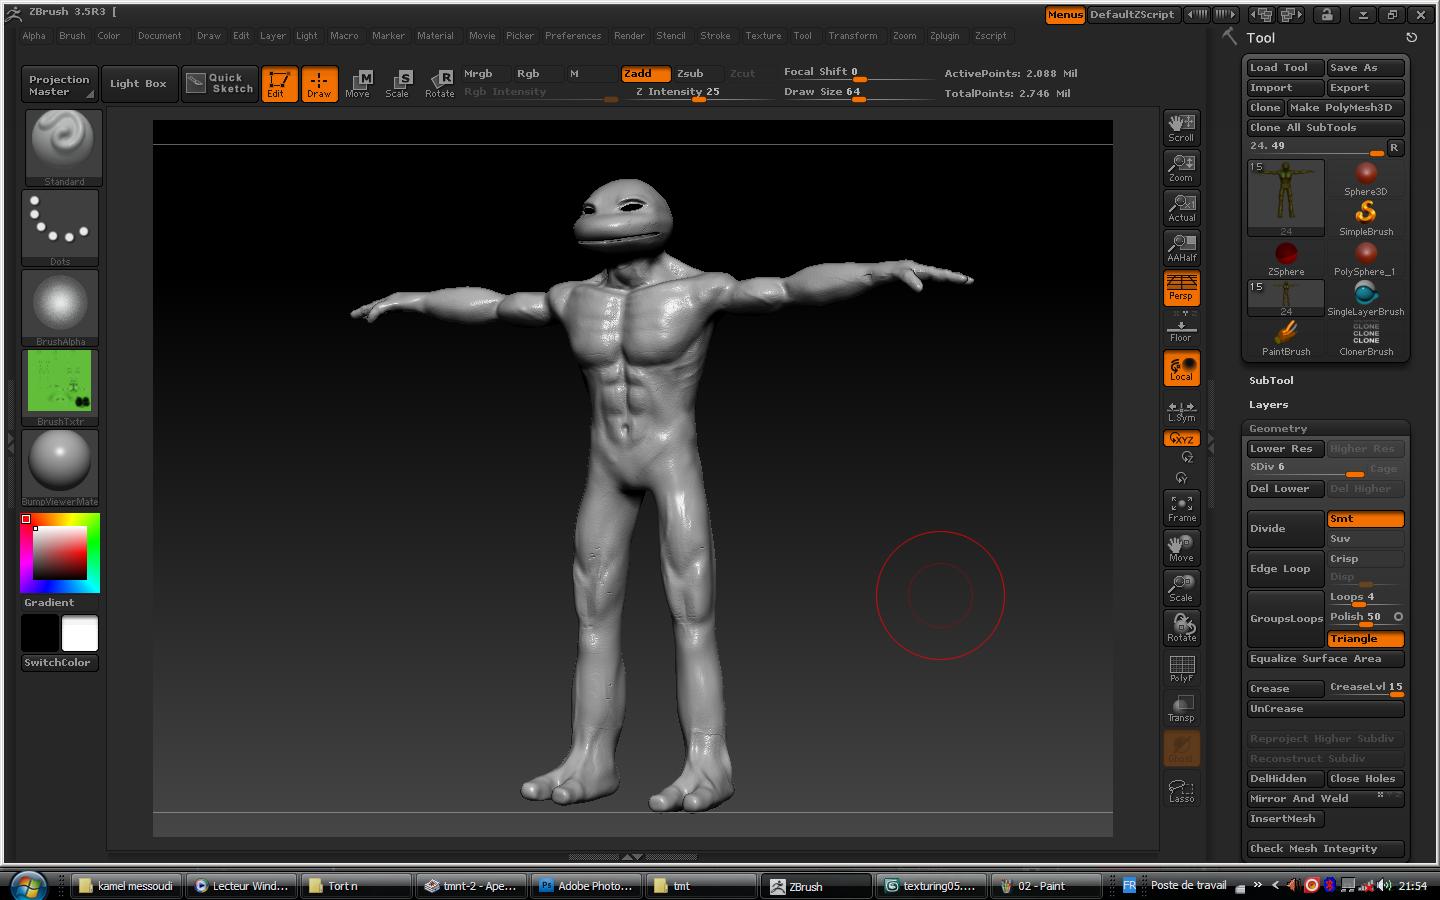The image size is (1440, 900).
Task: Click the Load Tool button
Action: [x=1285, y=68]
